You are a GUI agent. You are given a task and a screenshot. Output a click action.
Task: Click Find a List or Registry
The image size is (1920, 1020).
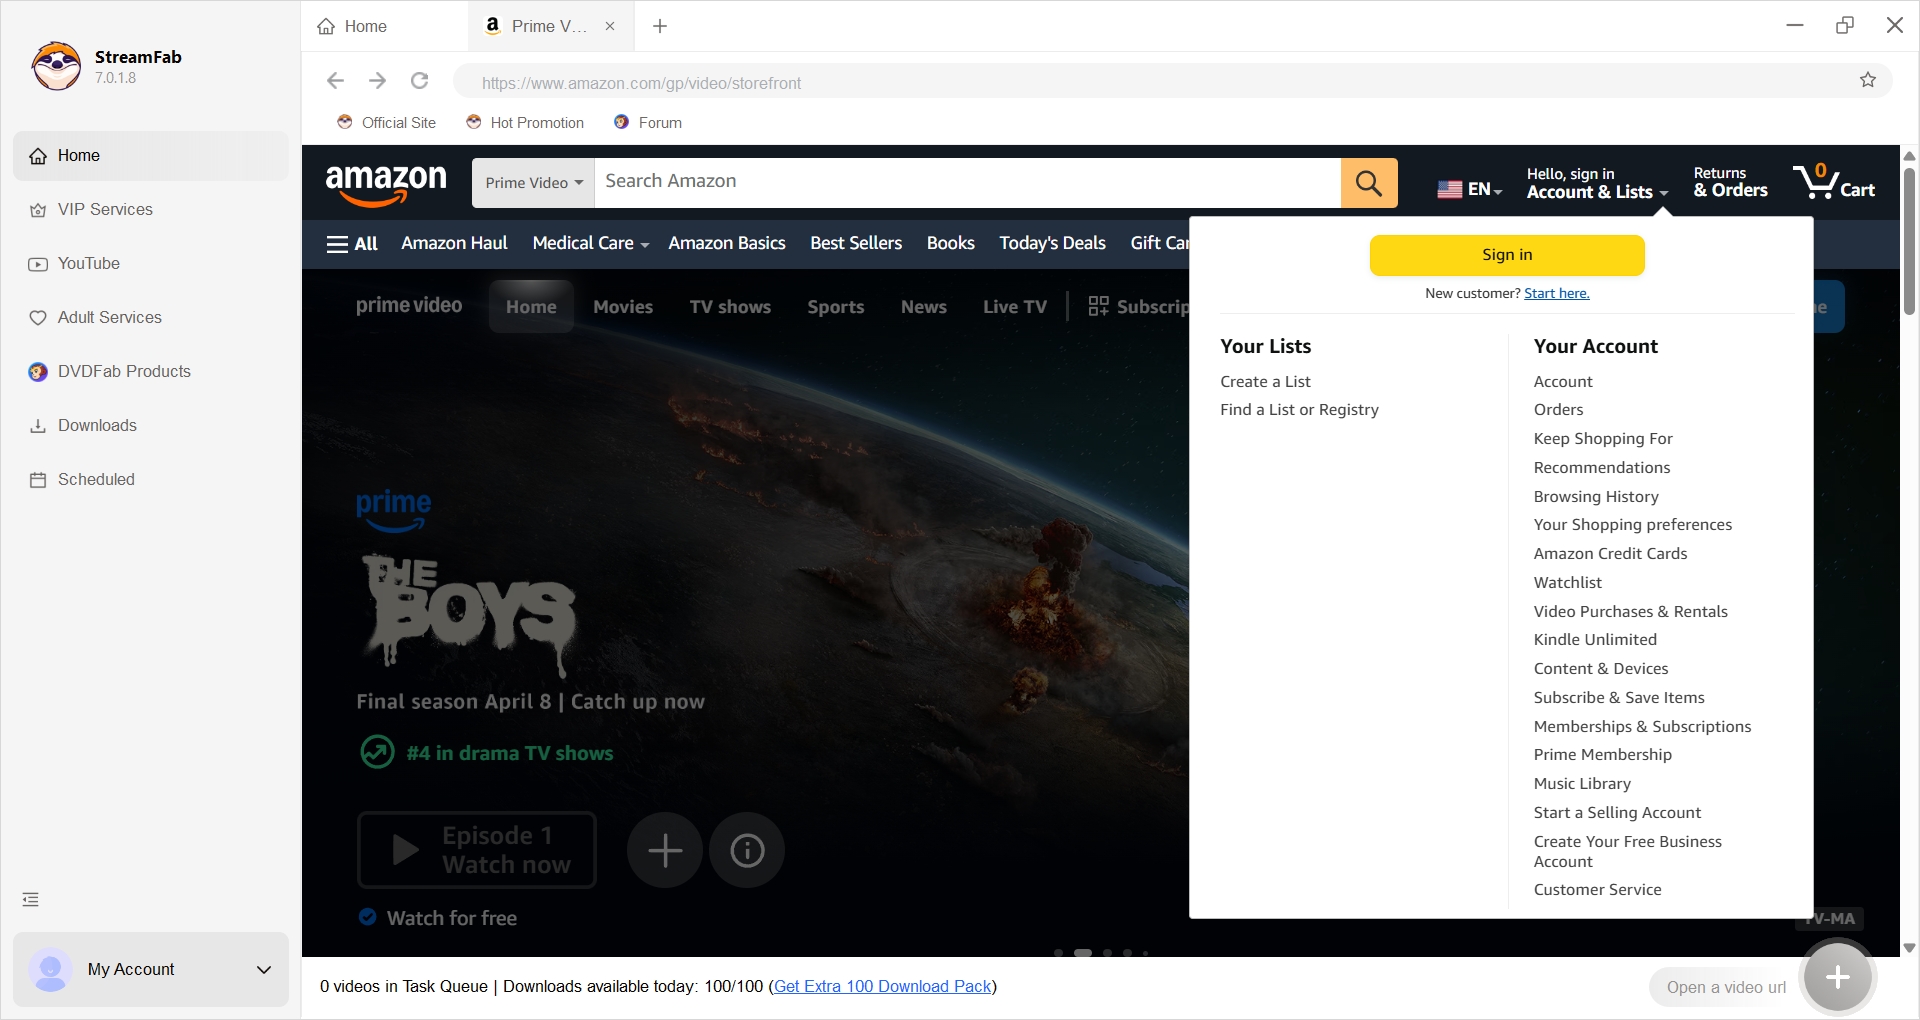click(x=1299, y=410)
